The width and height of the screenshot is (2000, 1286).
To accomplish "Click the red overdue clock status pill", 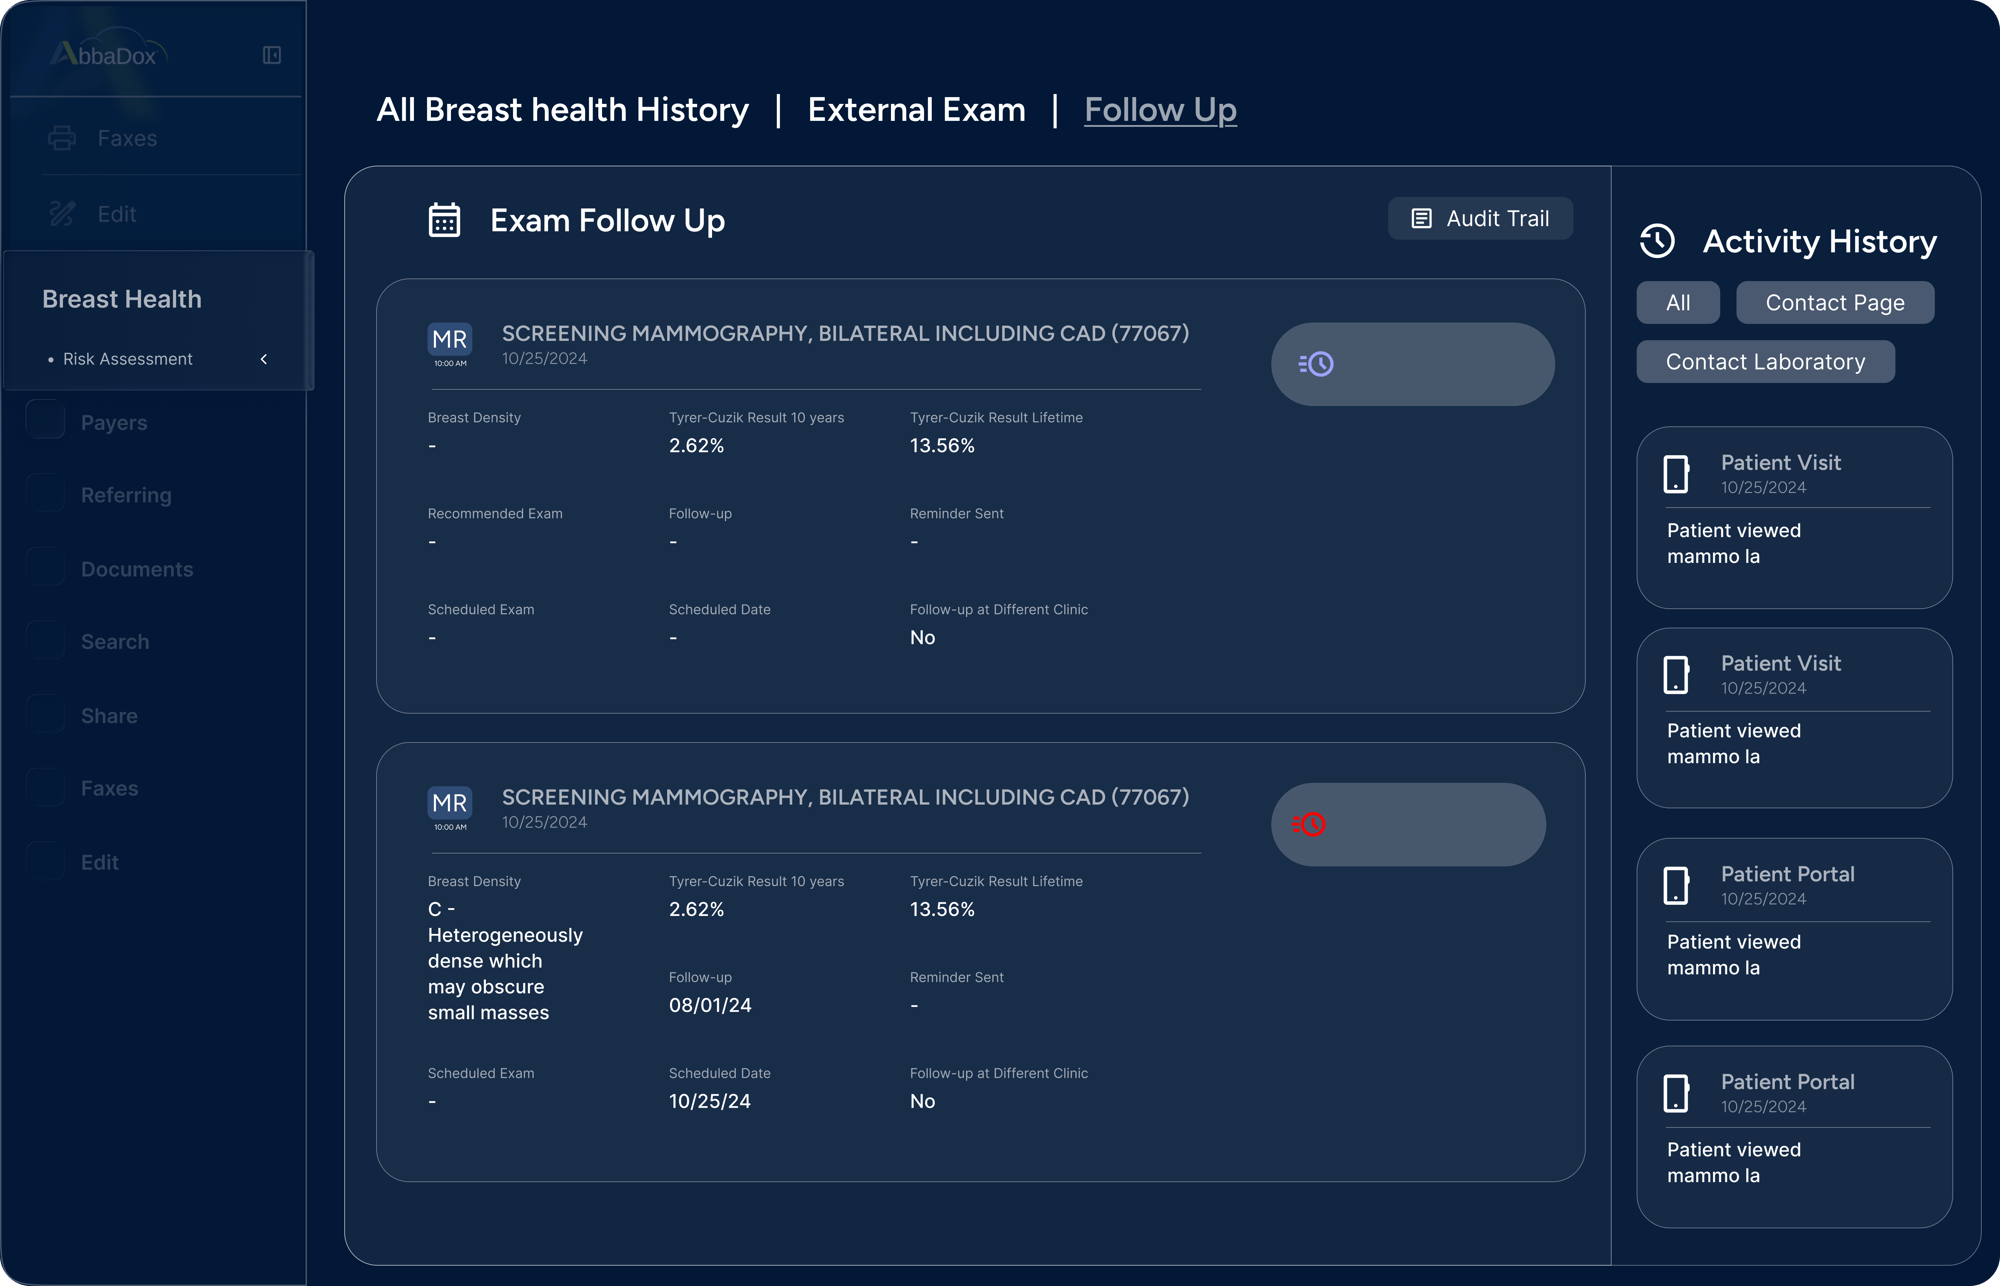I will point(1407,824).
